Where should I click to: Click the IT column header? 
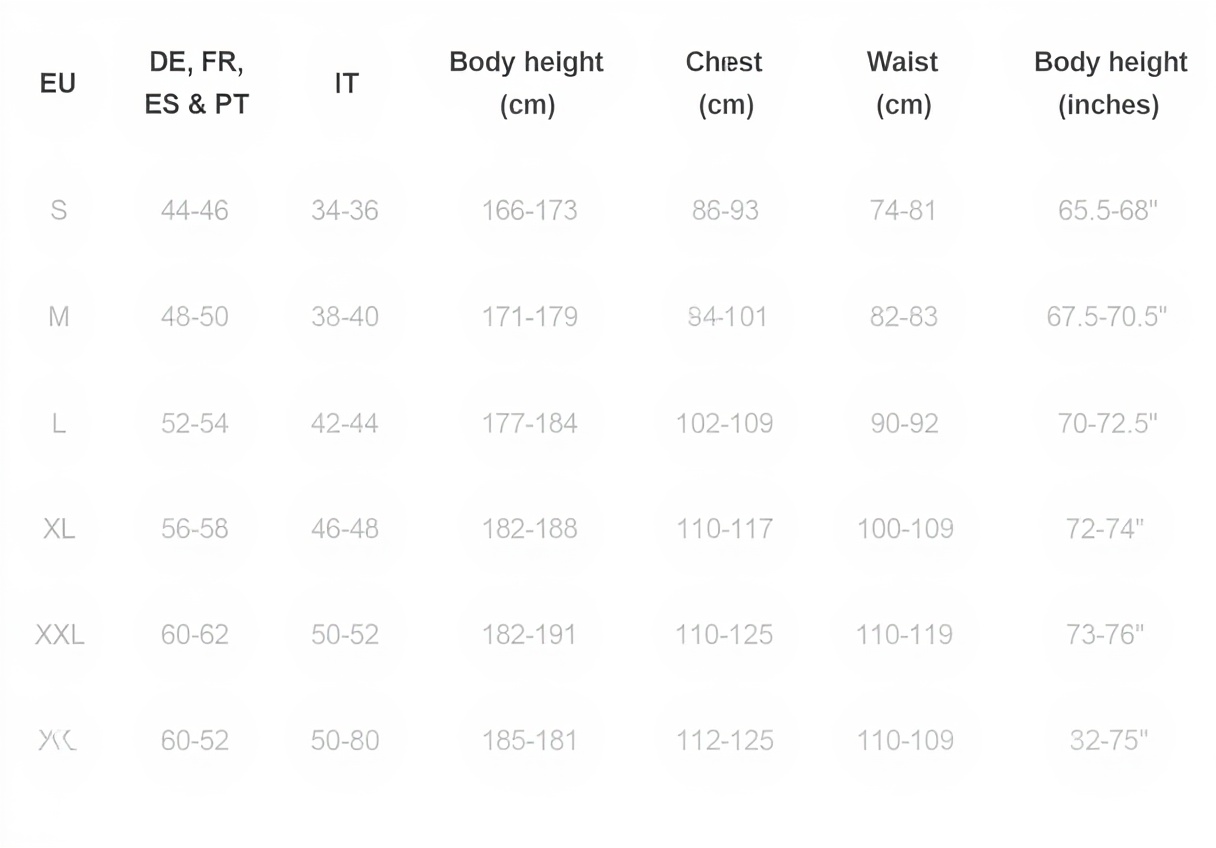pos(346,84)
